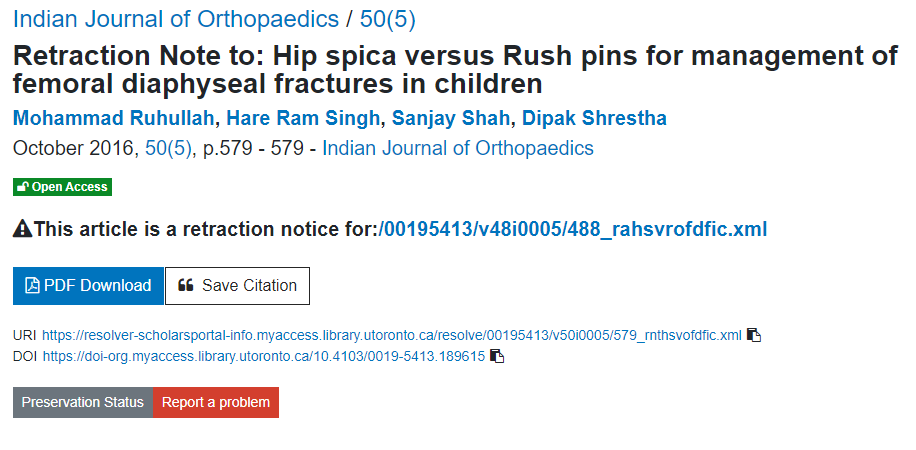Copy the URI link with clipboard icon
Viewport: 916px width, 450px height.
[754, 335]
